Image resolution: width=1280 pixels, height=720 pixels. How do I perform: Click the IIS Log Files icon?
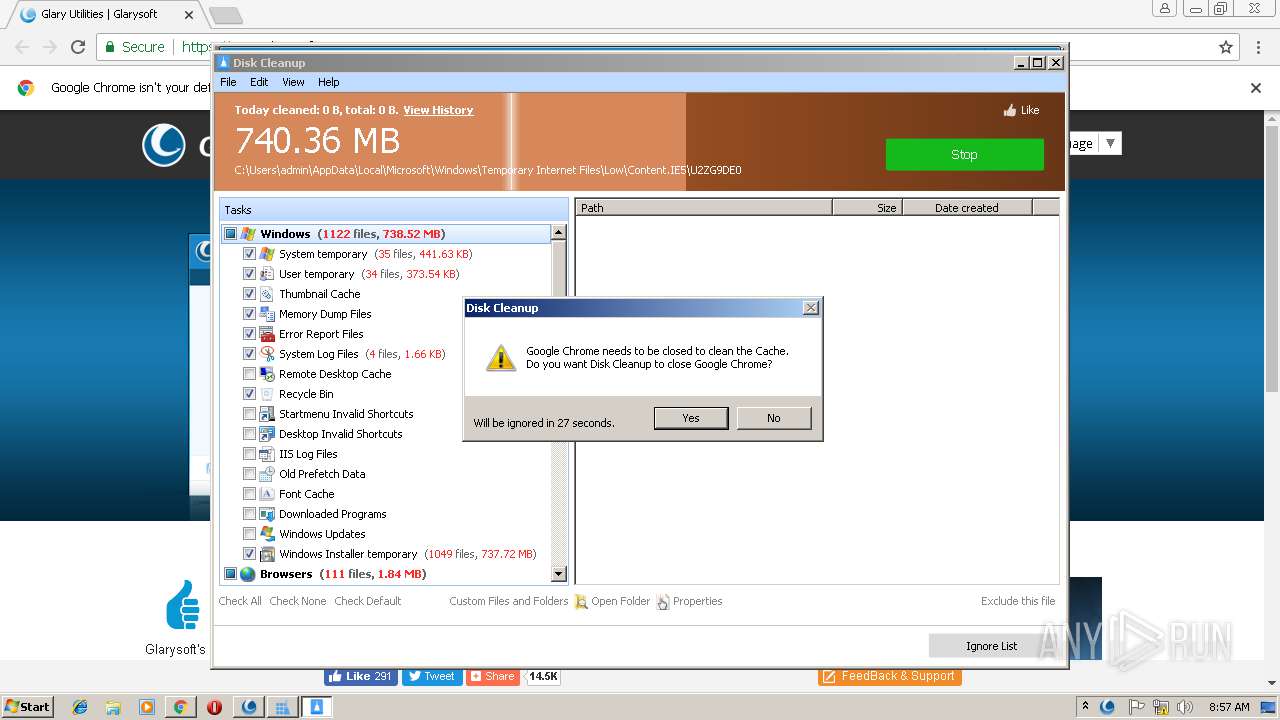point(267,454)
